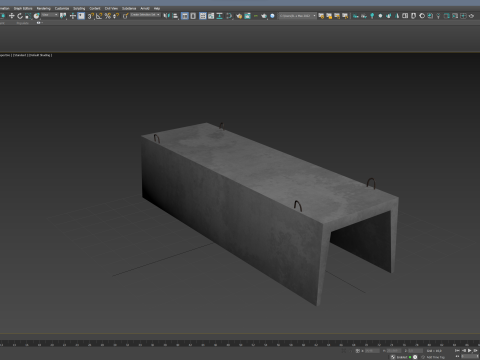Toggle Absolute Mode Transform Type-In
480x360 pixels.
(x=358, y=351)
